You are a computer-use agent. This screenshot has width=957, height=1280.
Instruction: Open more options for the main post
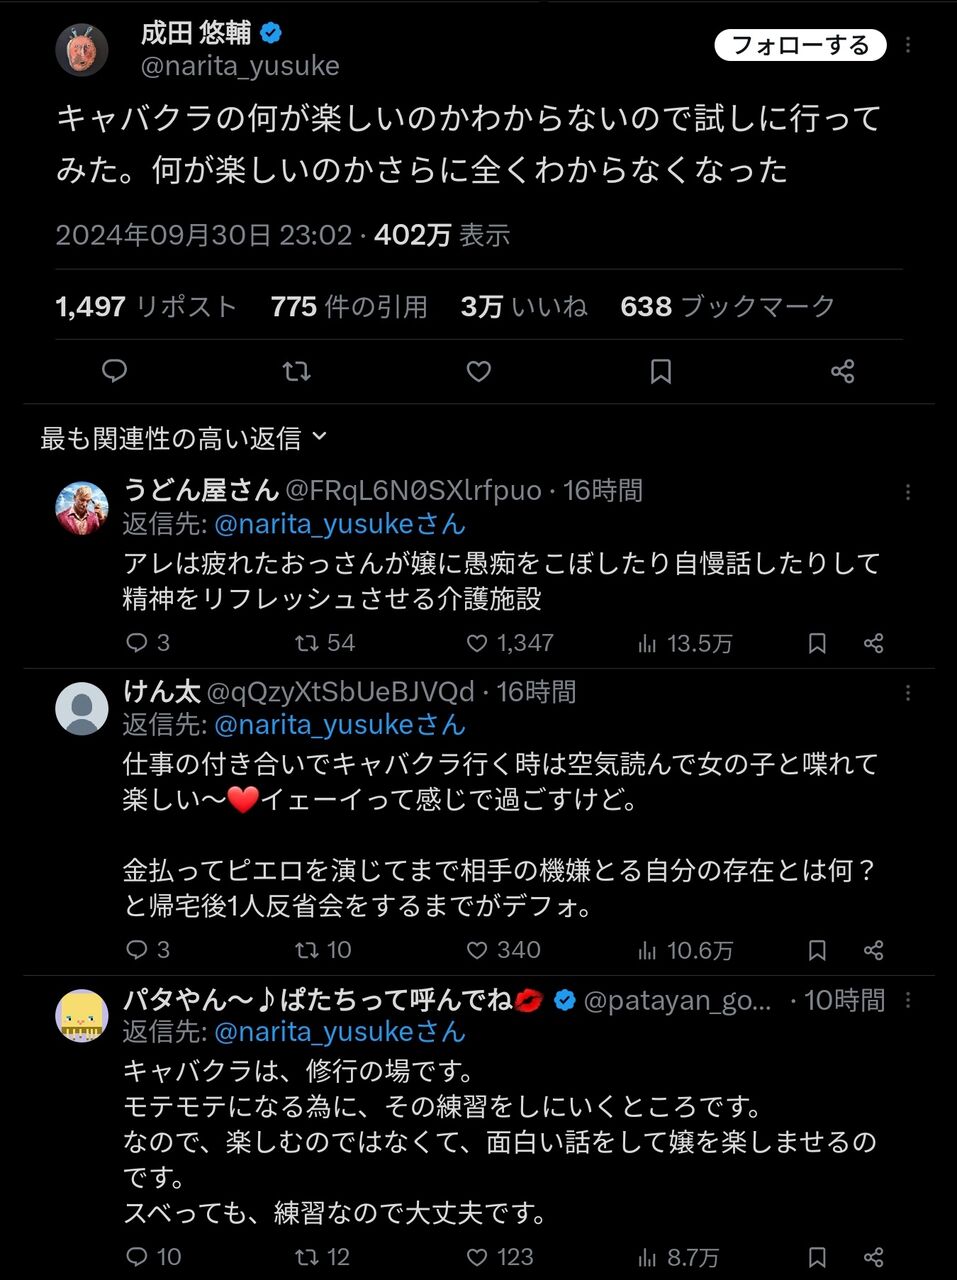click(x=908, y=45)
